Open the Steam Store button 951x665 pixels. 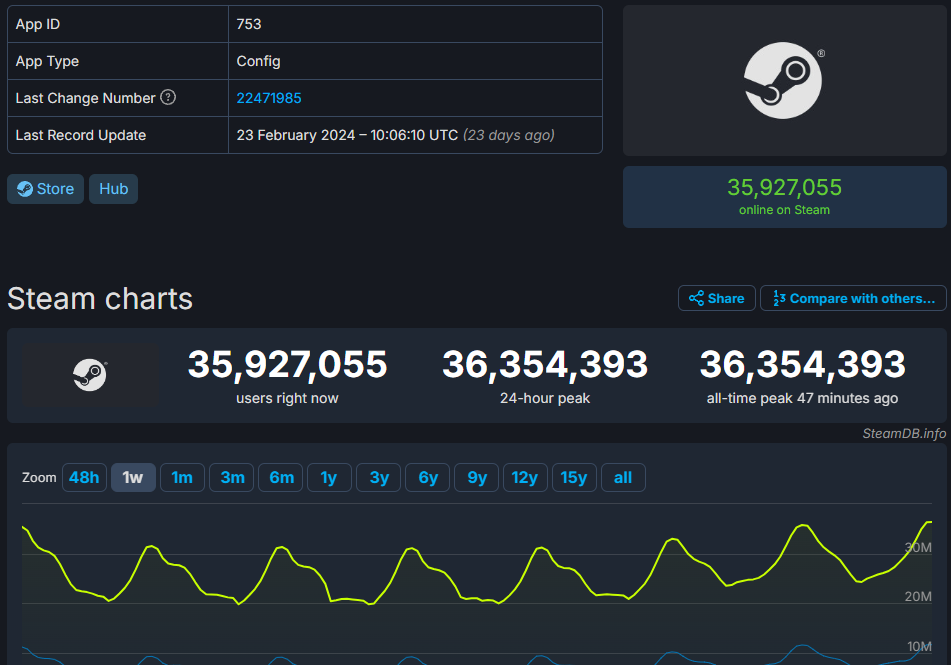tap(45, 189)
